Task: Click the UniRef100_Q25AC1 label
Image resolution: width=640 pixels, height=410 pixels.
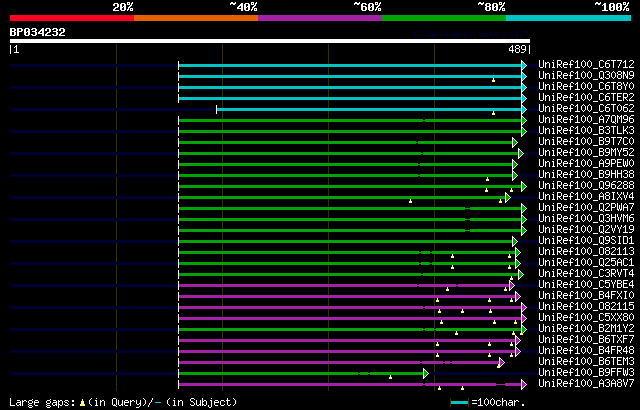Action: (x=586, y=262)
